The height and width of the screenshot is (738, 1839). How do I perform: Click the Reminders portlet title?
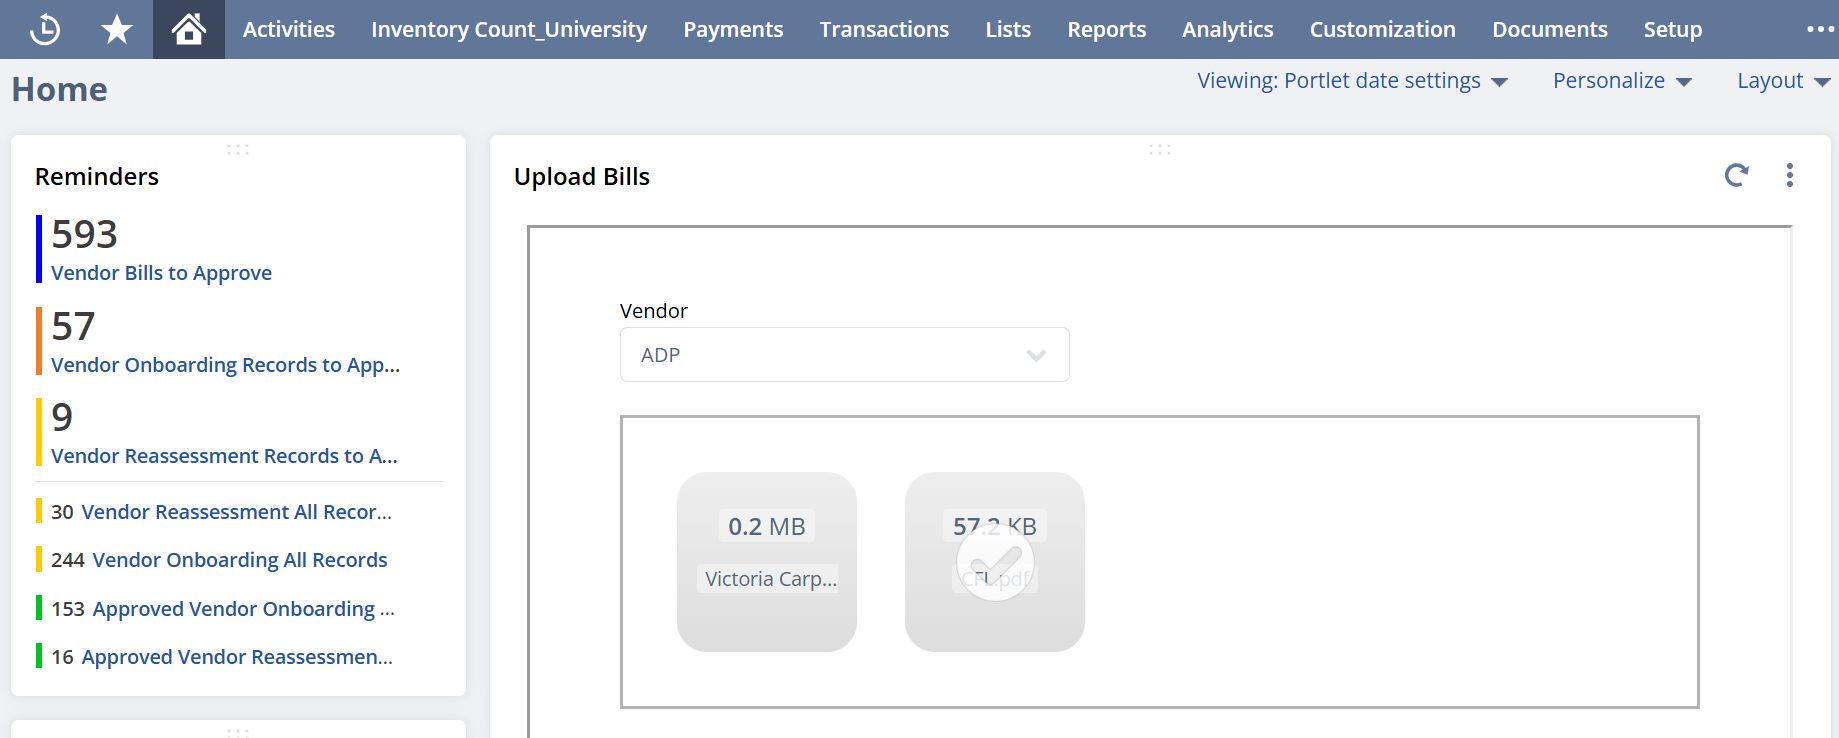[x=97, y=177]
